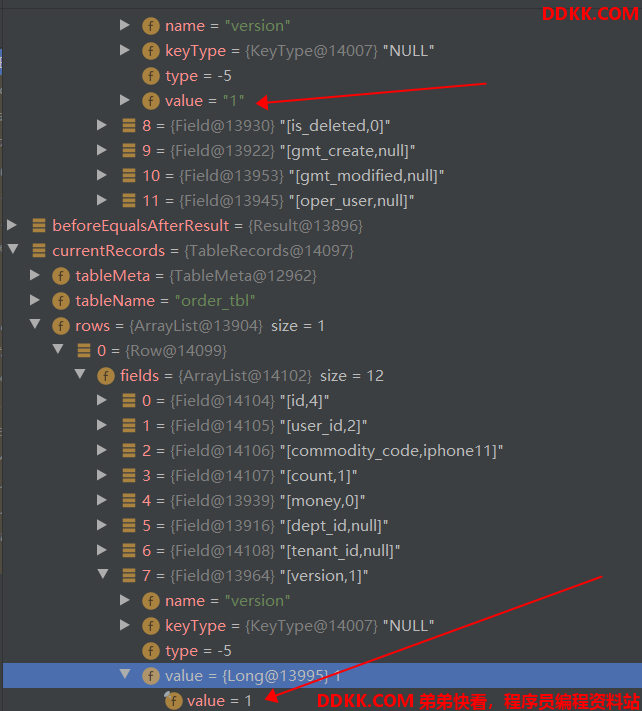Expand the value = "1" string node

tap(125, 100)
